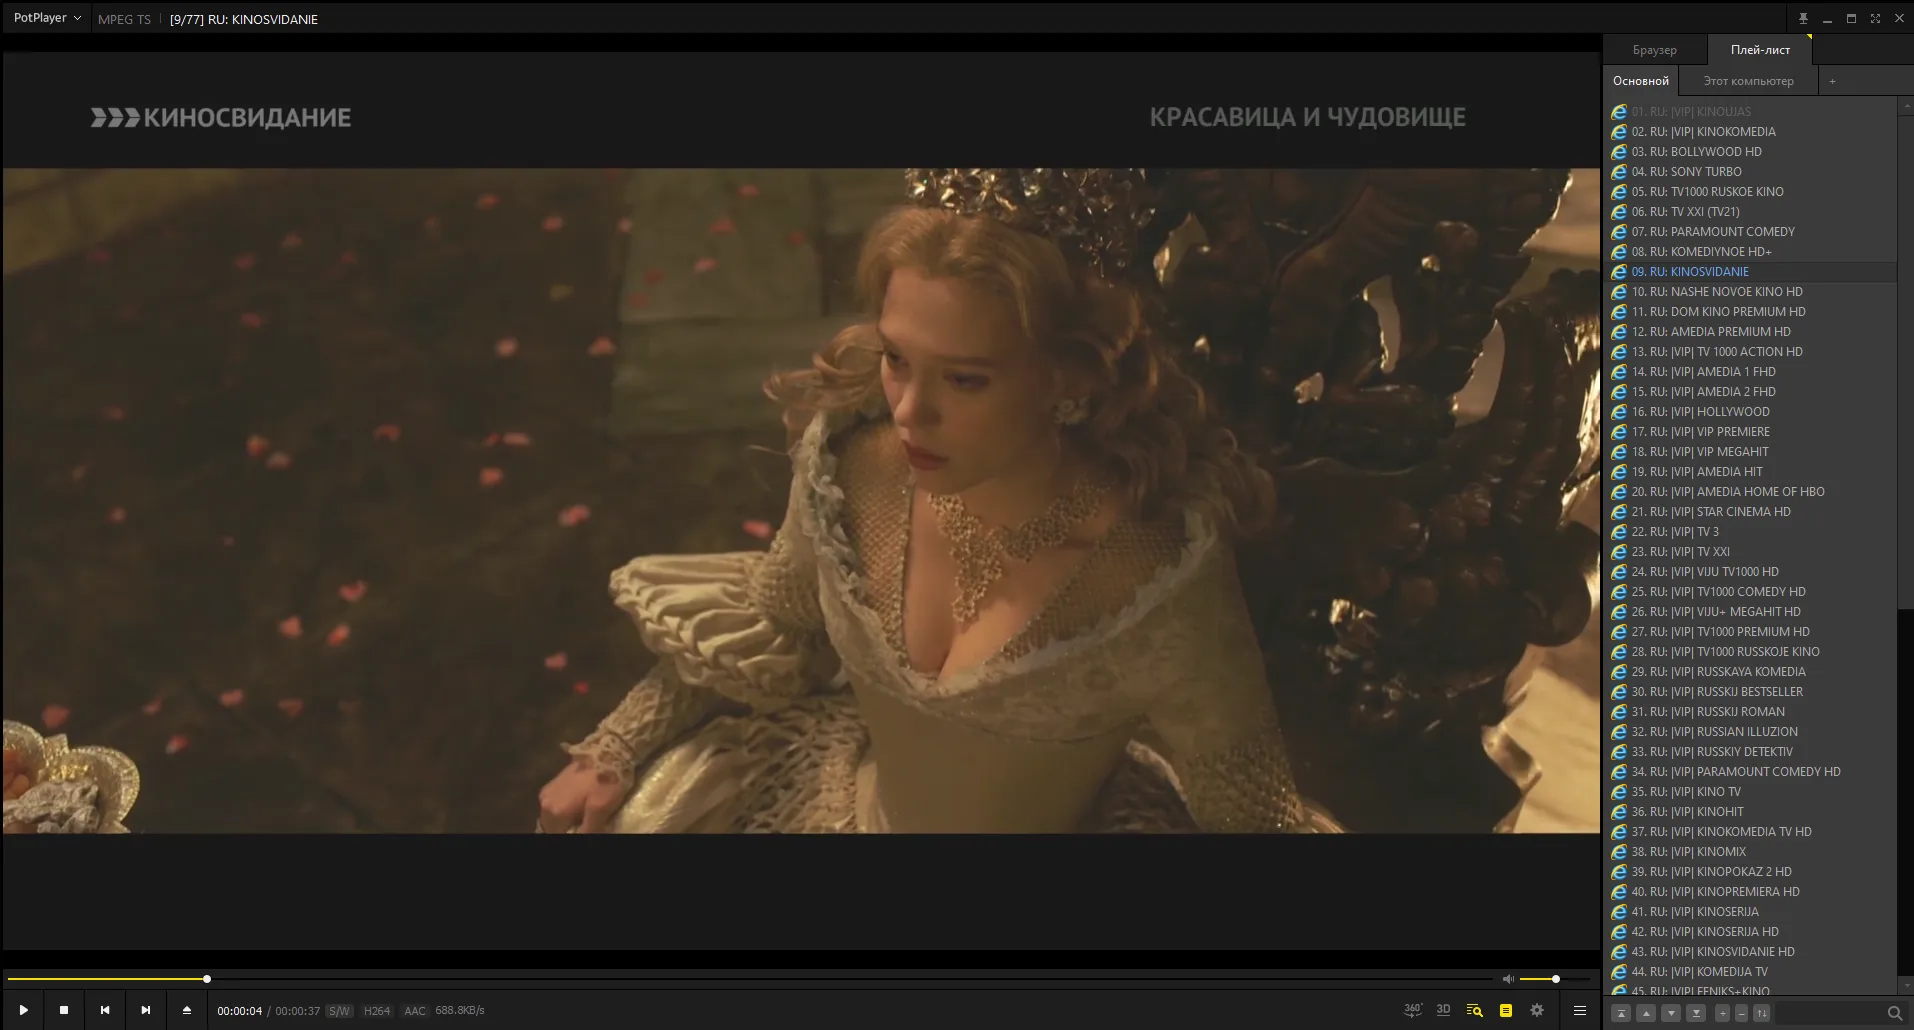
Task: Move selected playlist item down
Action: [1671, 1013]
